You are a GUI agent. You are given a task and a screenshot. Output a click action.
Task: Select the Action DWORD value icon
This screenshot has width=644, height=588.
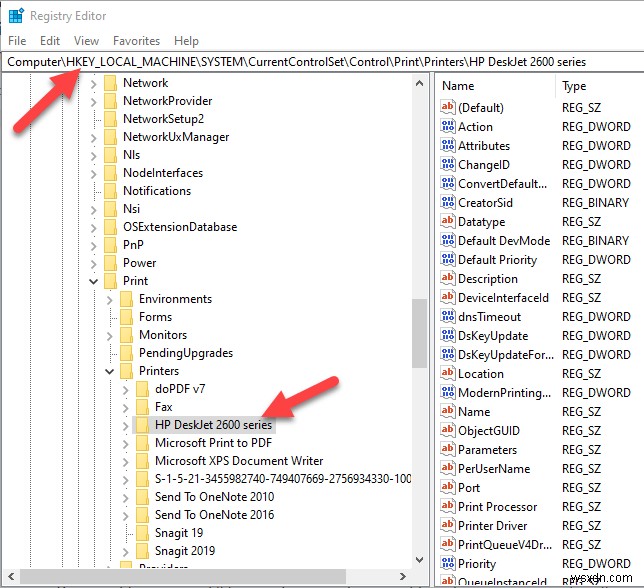448,126
